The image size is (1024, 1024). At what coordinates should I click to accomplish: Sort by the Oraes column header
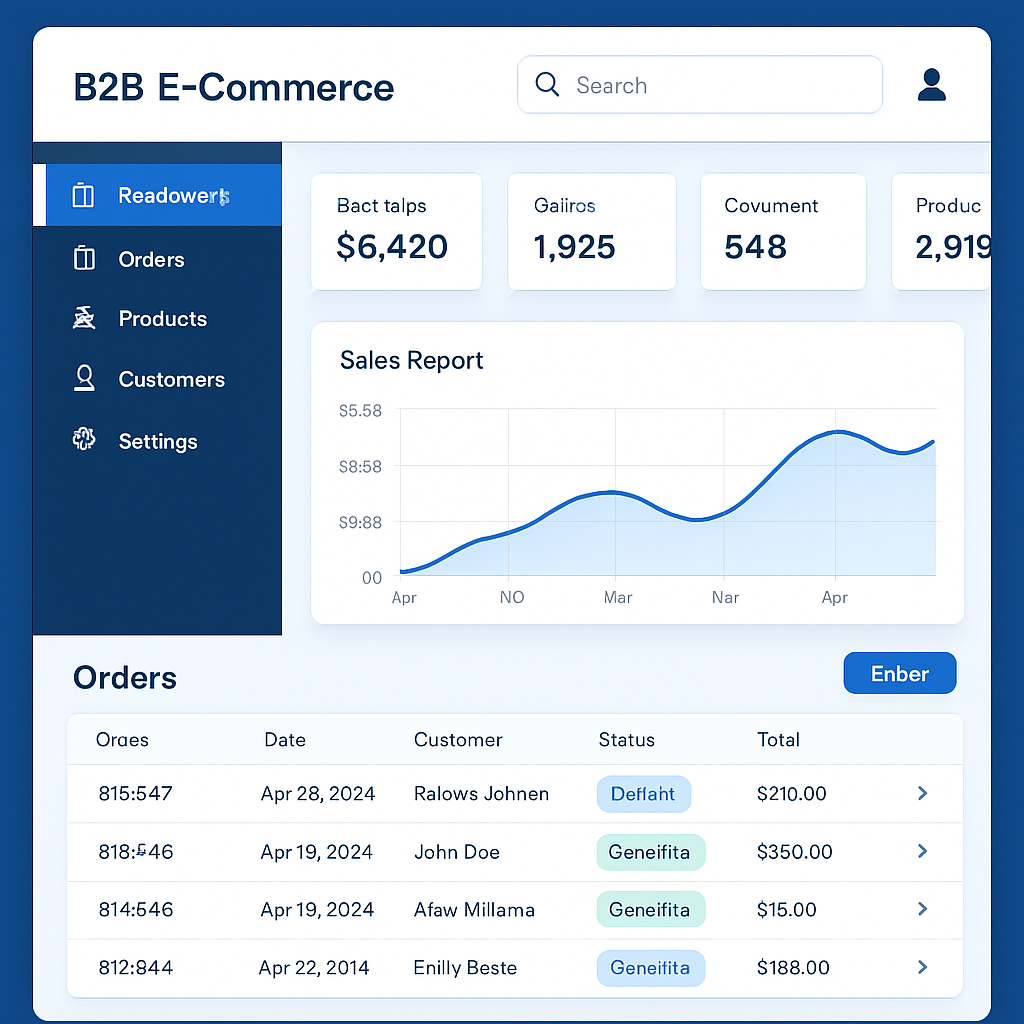tap(122, 739)
